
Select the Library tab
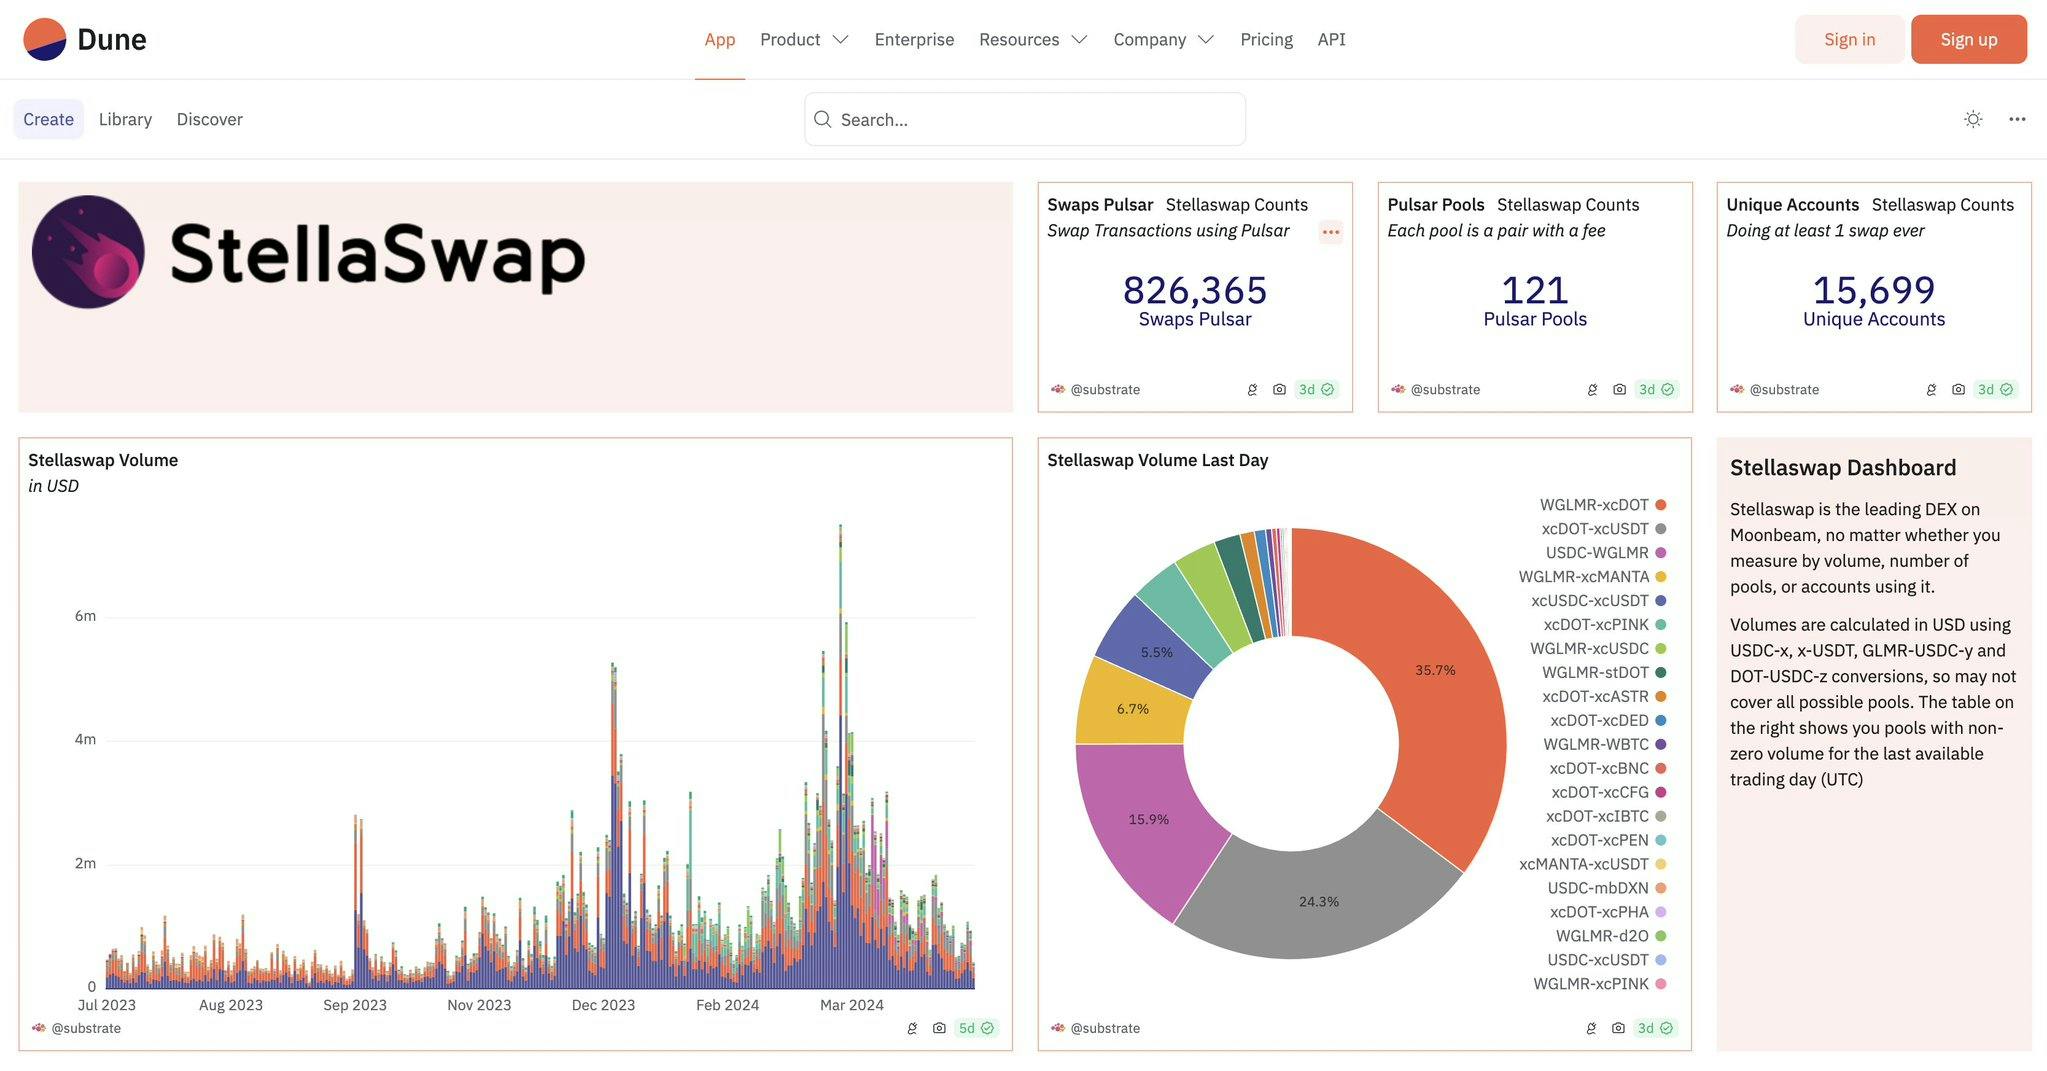point(125,119)
